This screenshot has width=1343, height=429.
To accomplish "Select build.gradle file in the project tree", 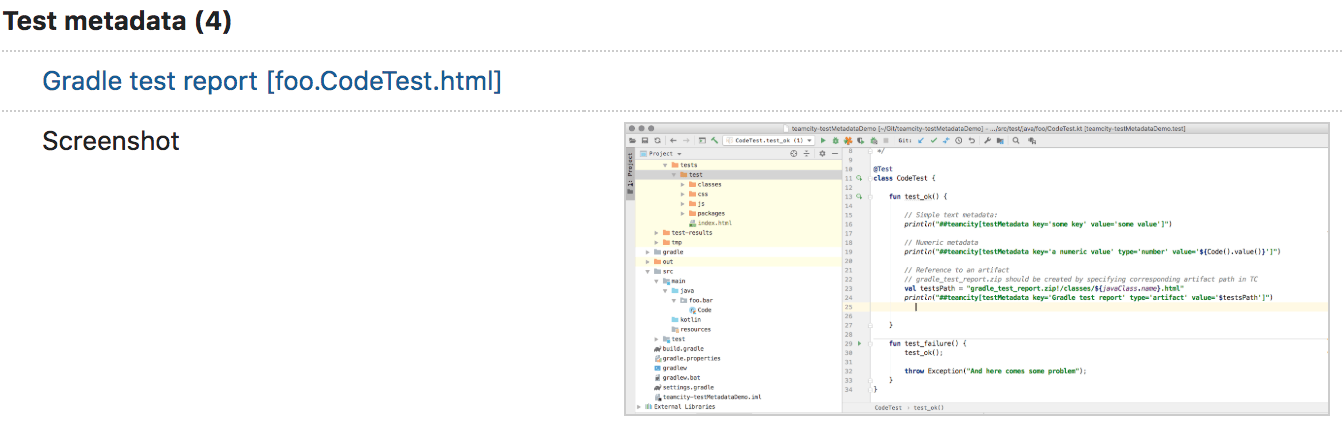I will pyautogui.click(x=683, y=349).
